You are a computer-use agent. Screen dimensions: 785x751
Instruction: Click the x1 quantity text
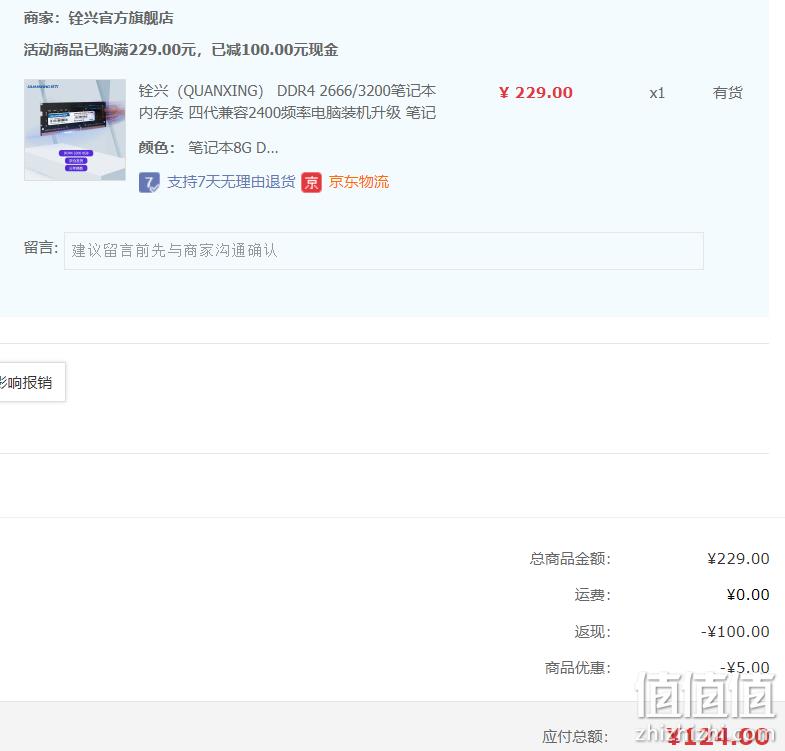click(x=657, y=93)
